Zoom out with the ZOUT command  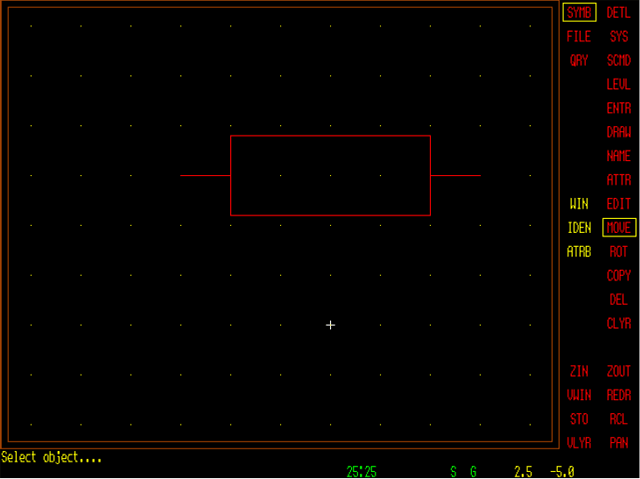[x=619, y=371]
